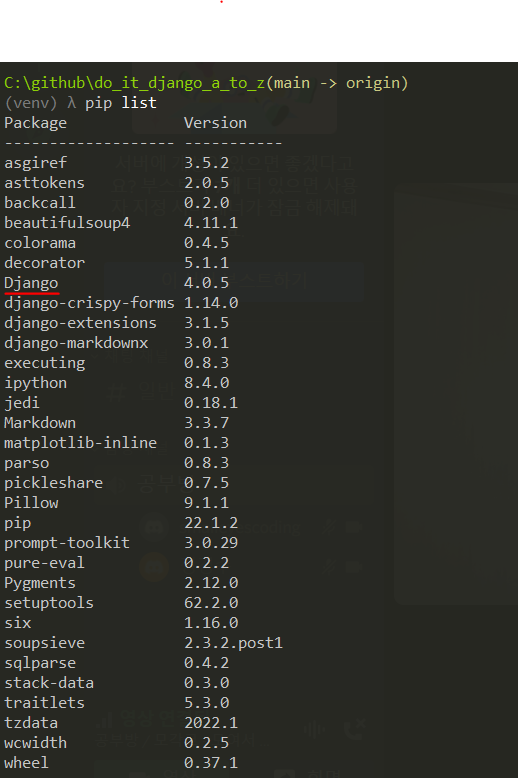
Task: Click the repository path in the prompt line
Action: click(134, 83)
